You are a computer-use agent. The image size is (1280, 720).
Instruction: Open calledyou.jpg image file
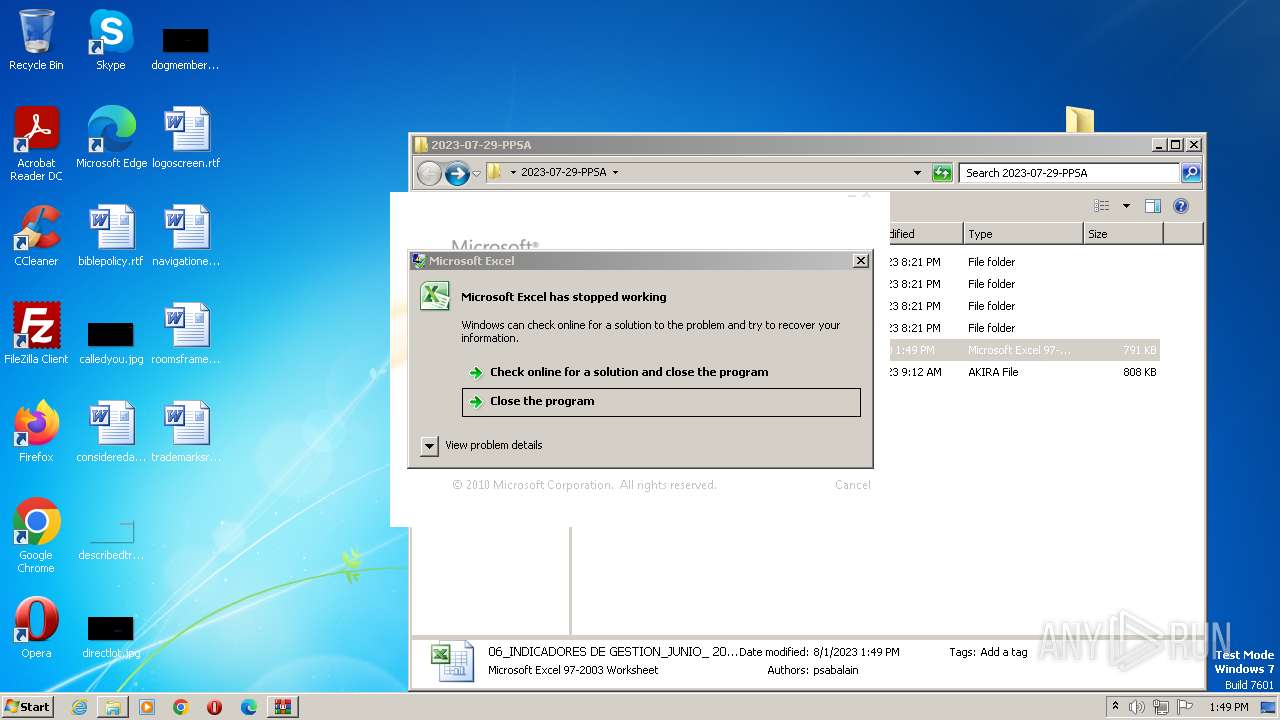pyautogui.click(x=111, y=340)
